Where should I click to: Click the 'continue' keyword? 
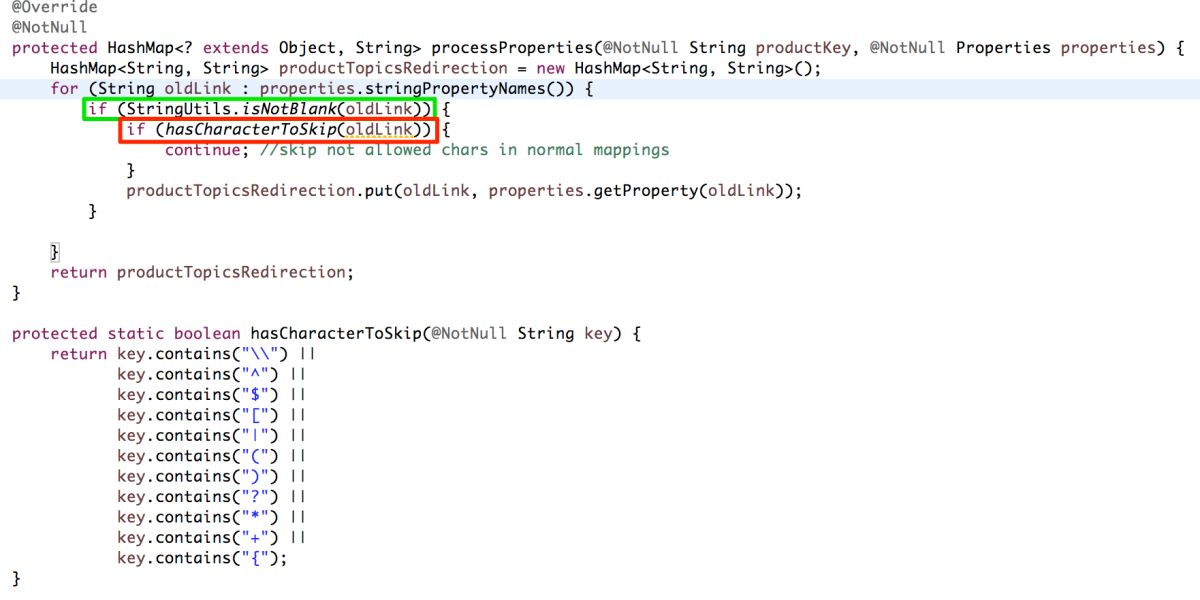pyautogui.click(x=202, y=150)
